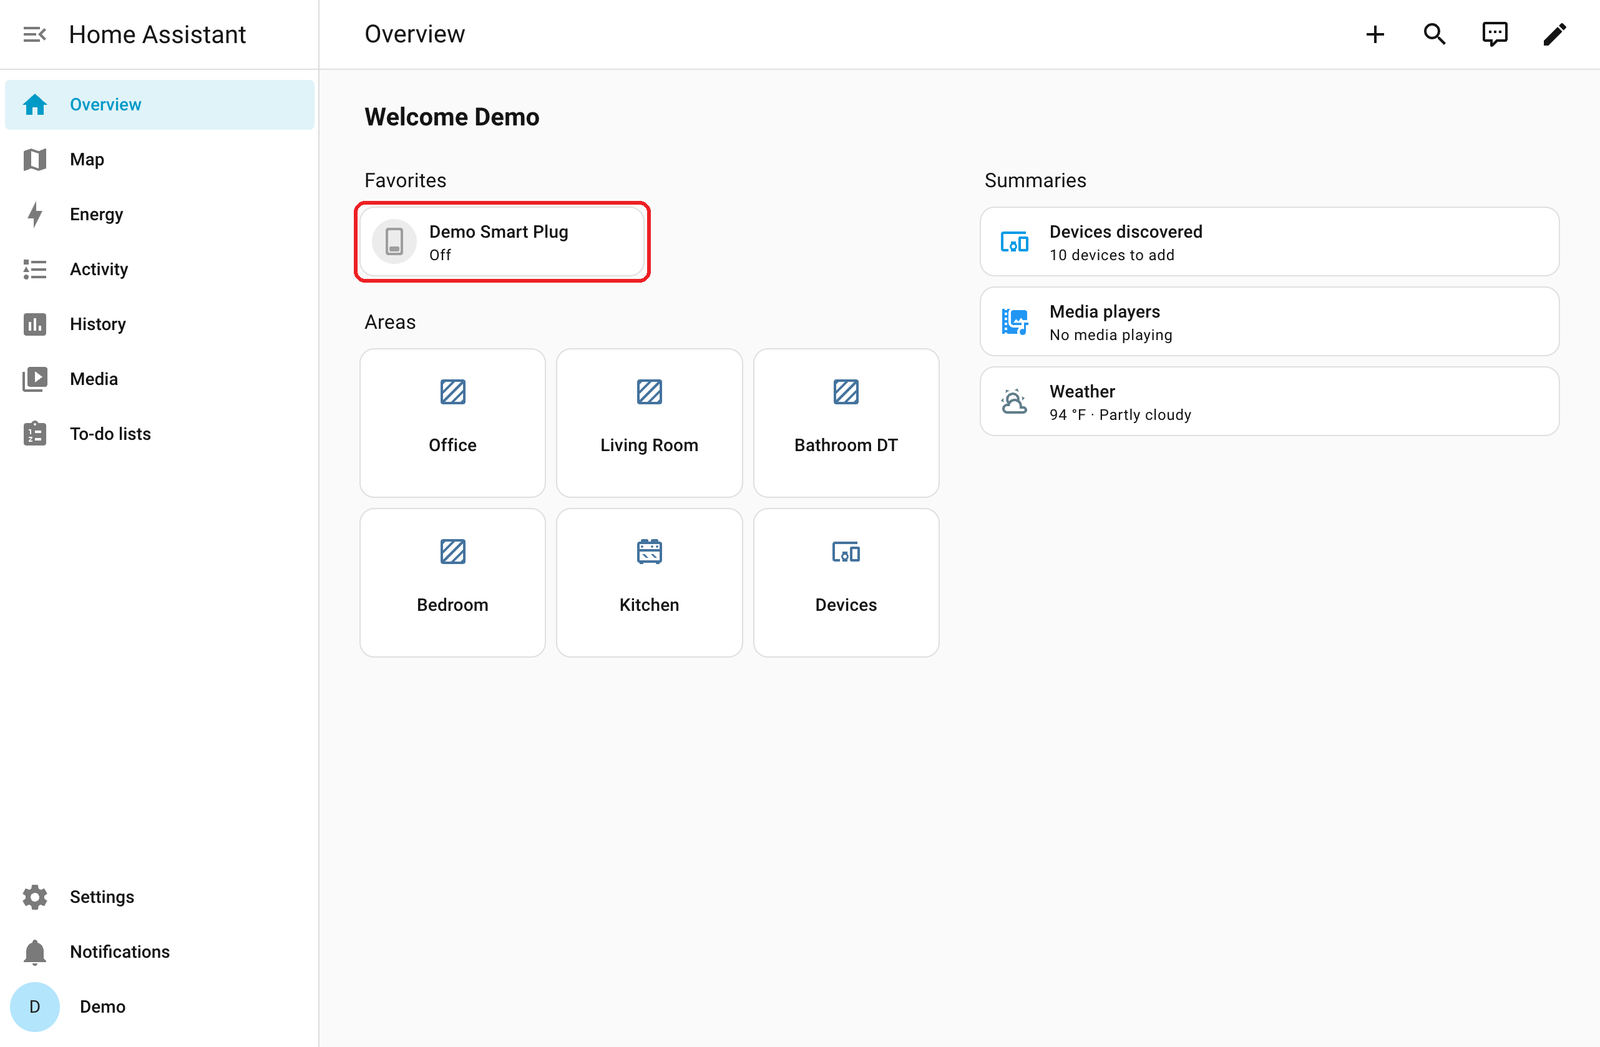Open the Assist chat icon
Viewport: 1600px width, 1047px height.
1495,35
